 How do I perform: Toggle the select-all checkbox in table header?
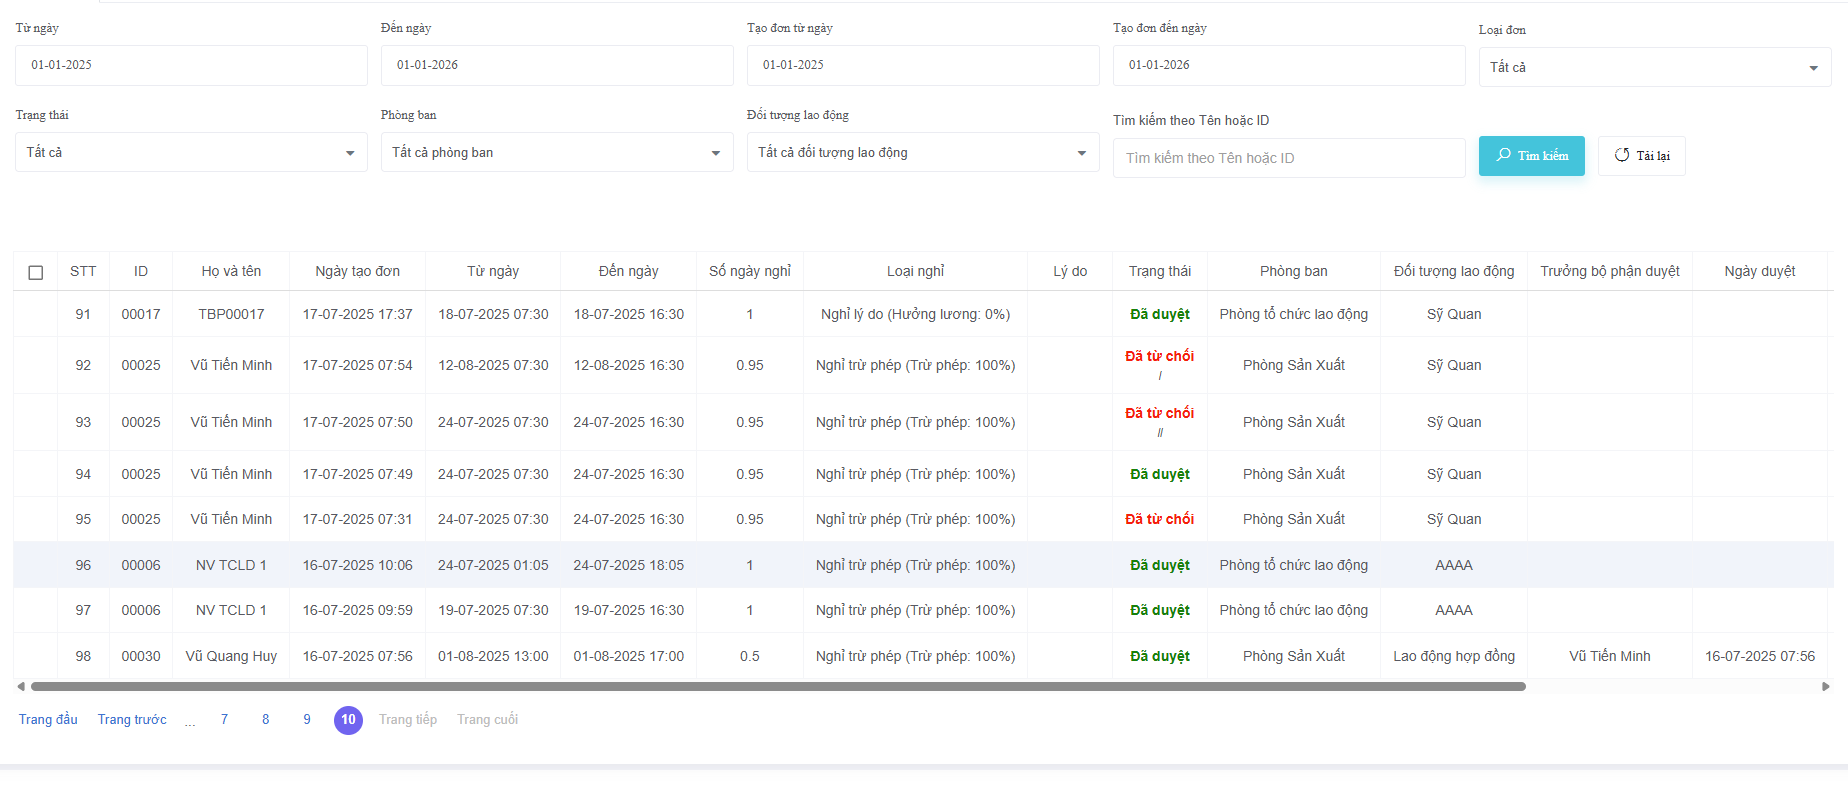[x=36, y=272]
